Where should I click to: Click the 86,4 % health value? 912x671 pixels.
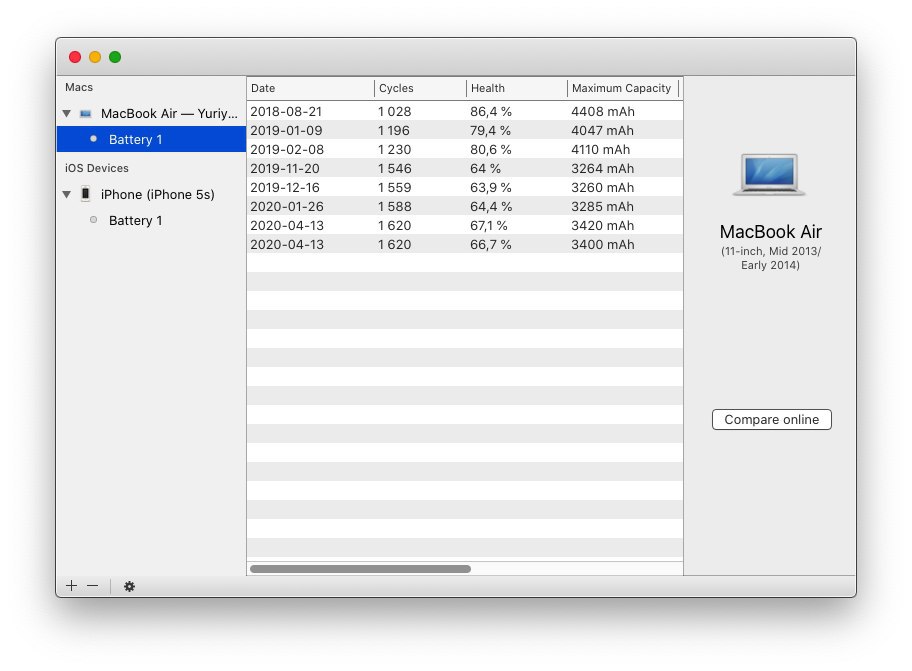coord(491,111)
